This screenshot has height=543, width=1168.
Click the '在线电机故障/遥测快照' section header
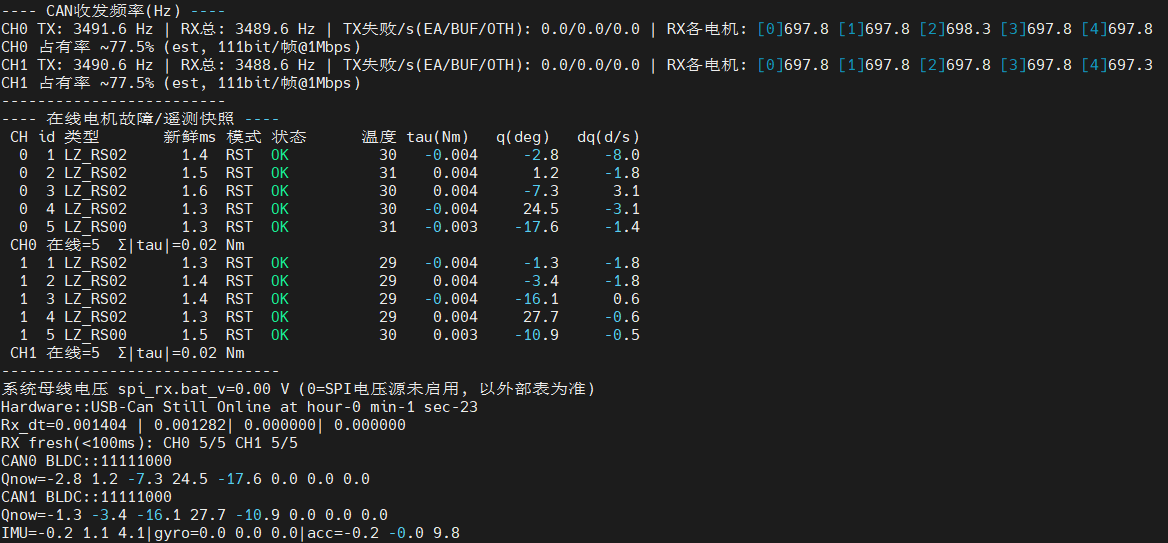pyautogui.click(x=141, y=118)
